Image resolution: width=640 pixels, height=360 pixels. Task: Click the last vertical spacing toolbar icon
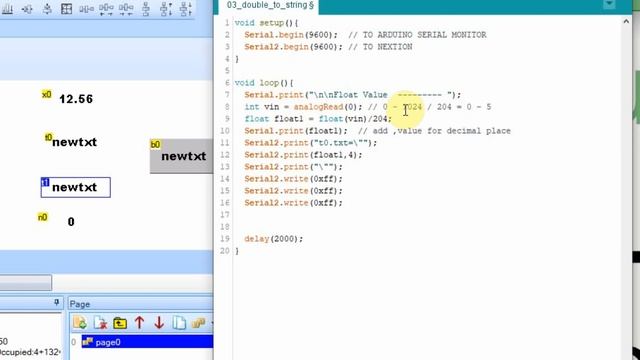[x=185, y=9]
